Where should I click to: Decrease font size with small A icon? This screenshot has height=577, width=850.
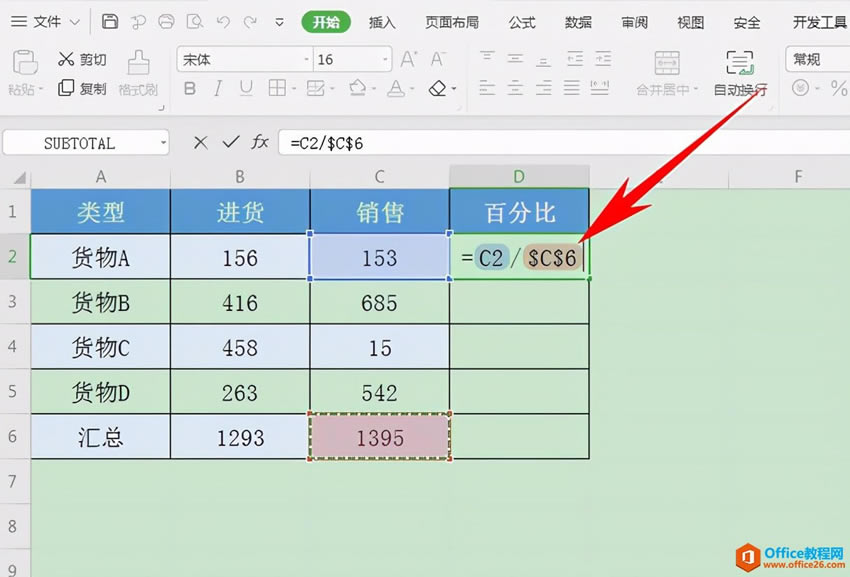click(x=437, y=59)
